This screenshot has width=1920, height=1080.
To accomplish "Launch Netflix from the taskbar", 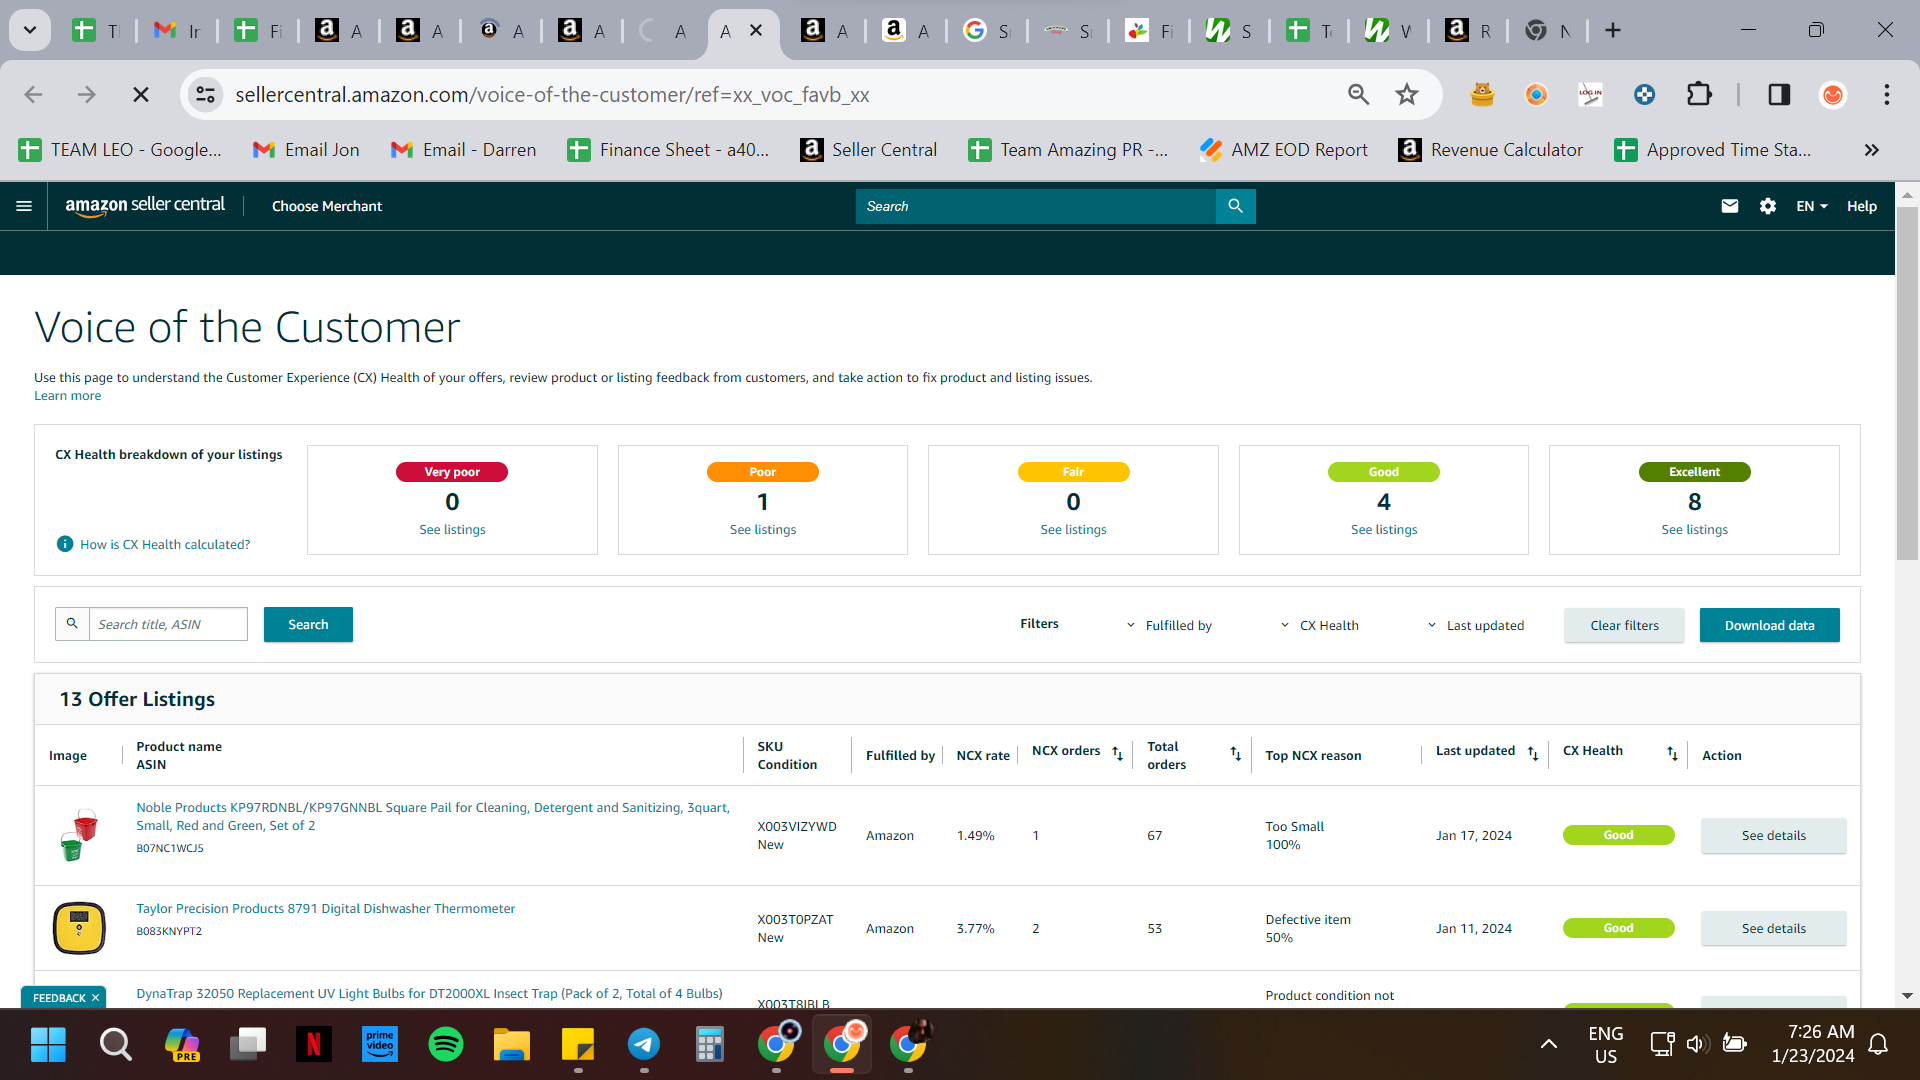I will (314, 1044).
